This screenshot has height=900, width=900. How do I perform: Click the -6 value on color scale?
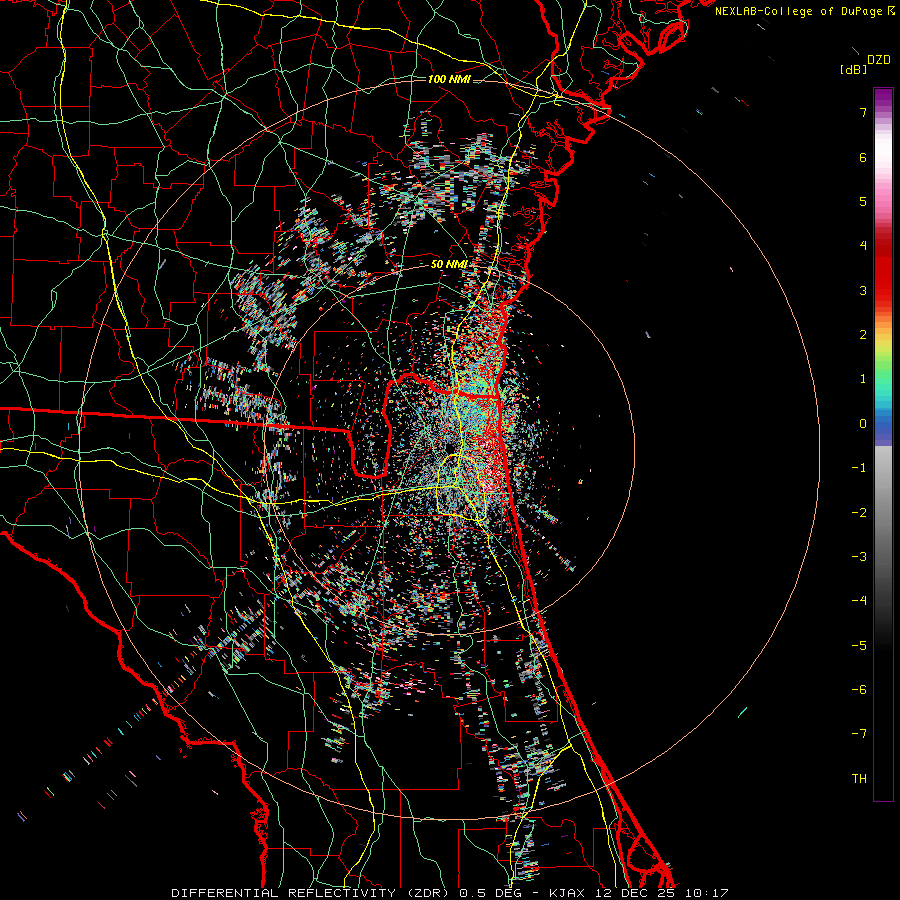click(x=859, y=690)
